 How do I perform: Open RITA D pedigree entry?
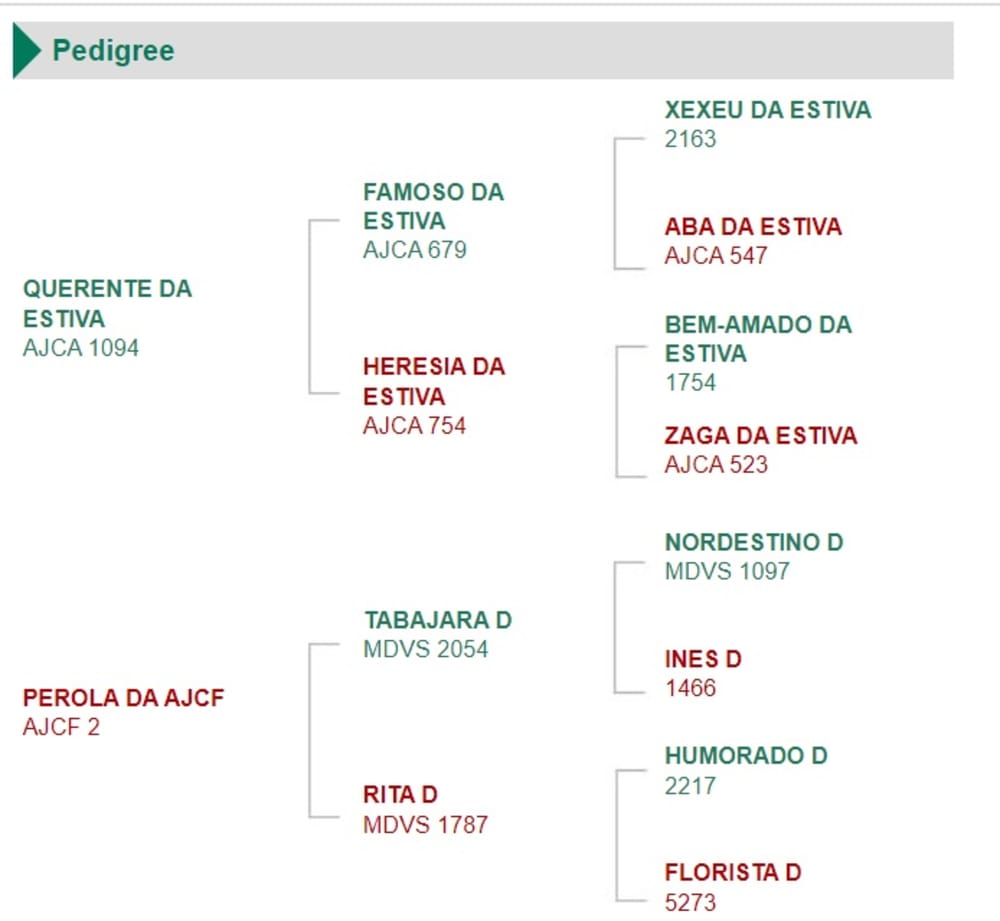point(400,795)
